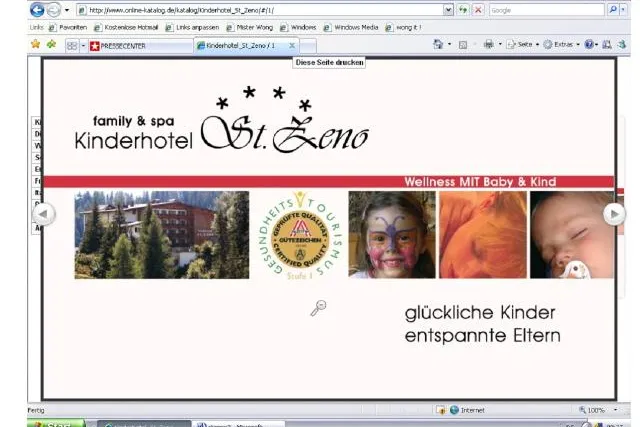This screenshot has height=427, width=640.
Task: Print the page with the printer icon
Action: (x=489, y=44)
